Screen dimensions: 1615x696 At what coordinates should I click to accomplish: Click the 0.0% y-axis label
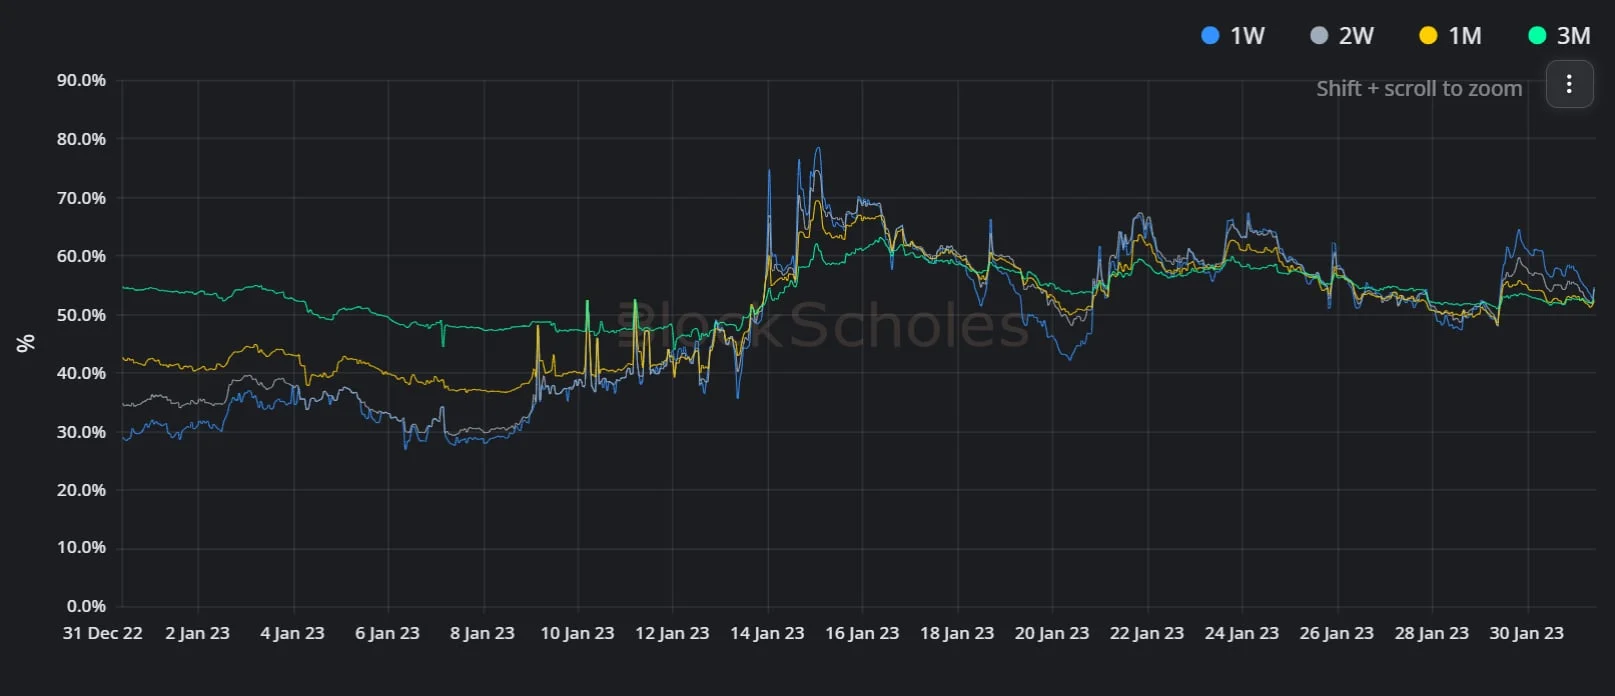click(x=86, y=606)
